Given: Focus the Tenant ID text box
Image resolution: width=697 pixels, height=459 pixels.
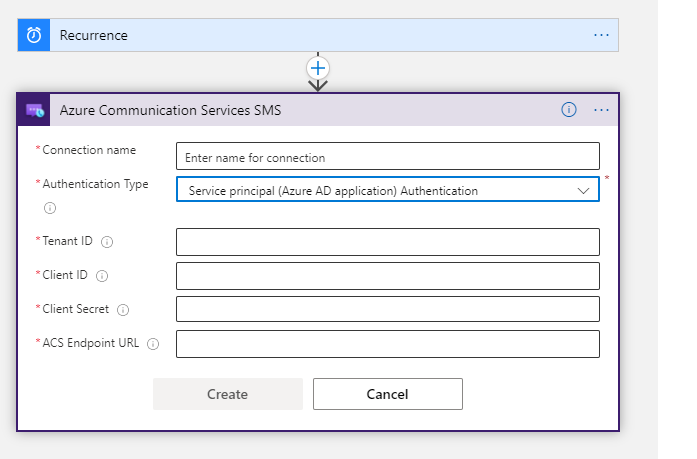Looking at the screenshot, I should (388, 242).
